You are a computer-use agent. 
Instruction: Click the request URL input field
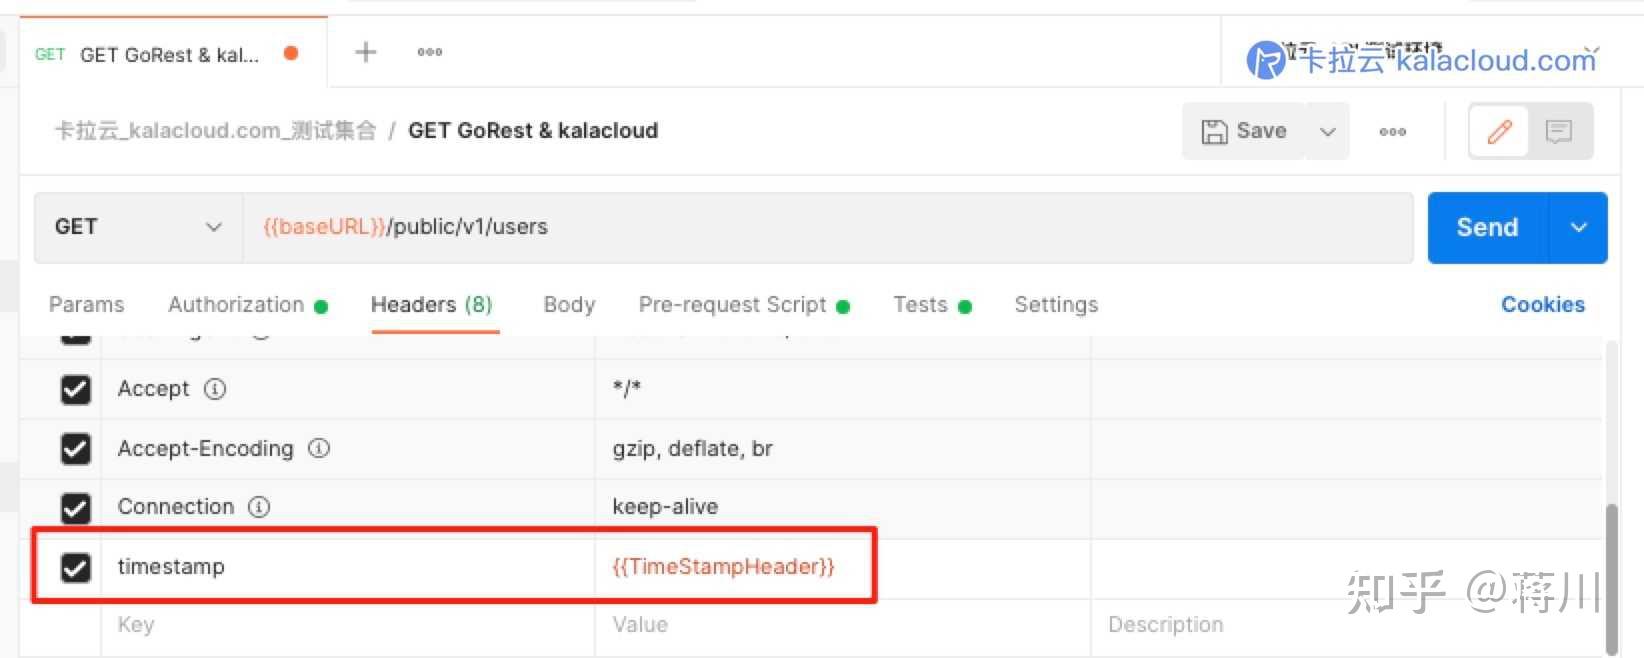(826, 227)
